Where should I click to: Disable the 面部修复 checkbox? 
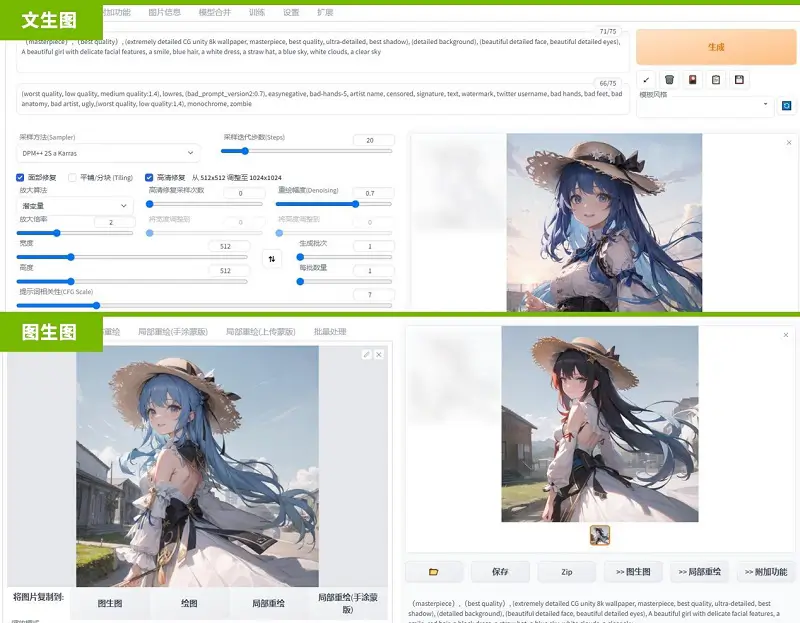(20, 177)
